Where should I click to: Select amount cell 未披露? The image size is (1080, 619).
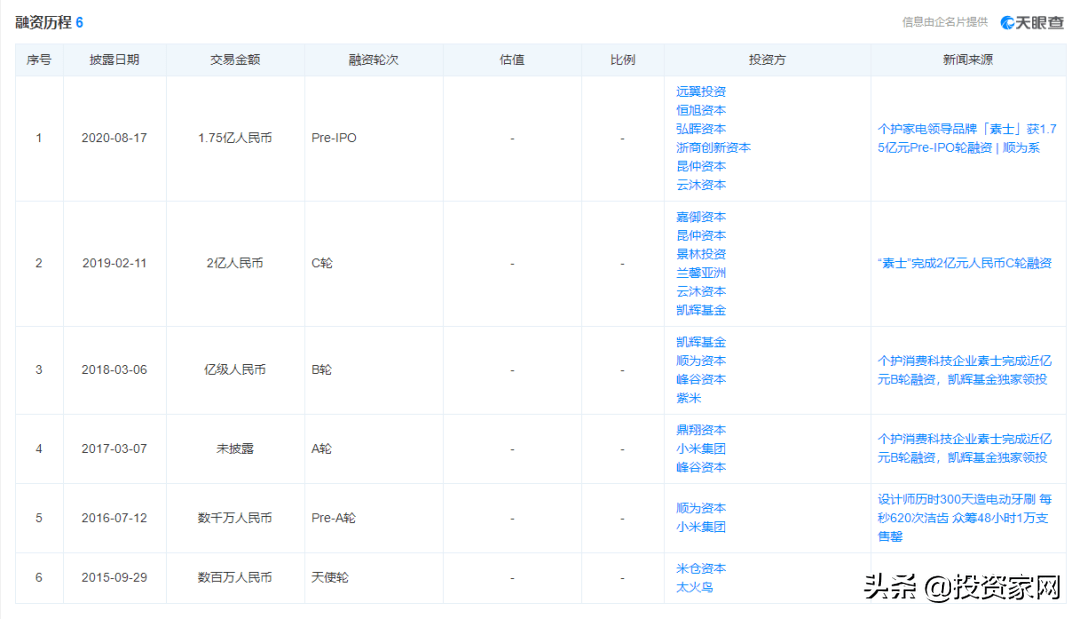235,449
